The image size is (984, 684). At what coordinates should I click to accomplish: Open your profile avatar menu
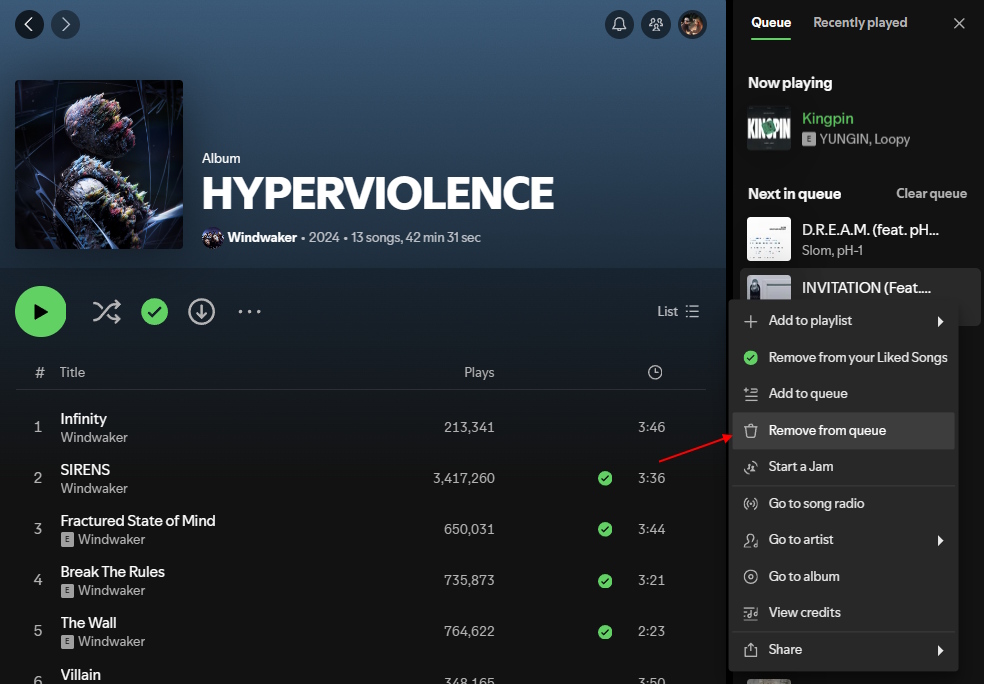(692, 24)
